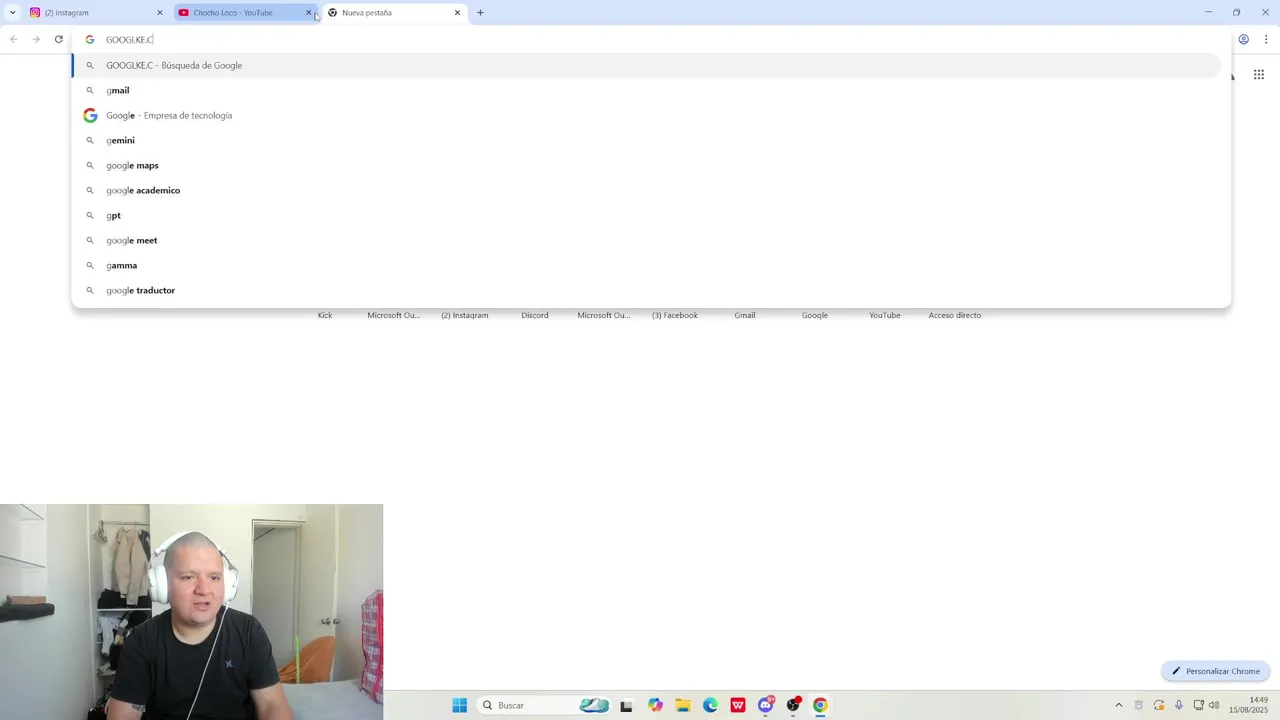Open File Explorer from the taskbar
1280x720 pixels.
(x=683, y=705)
